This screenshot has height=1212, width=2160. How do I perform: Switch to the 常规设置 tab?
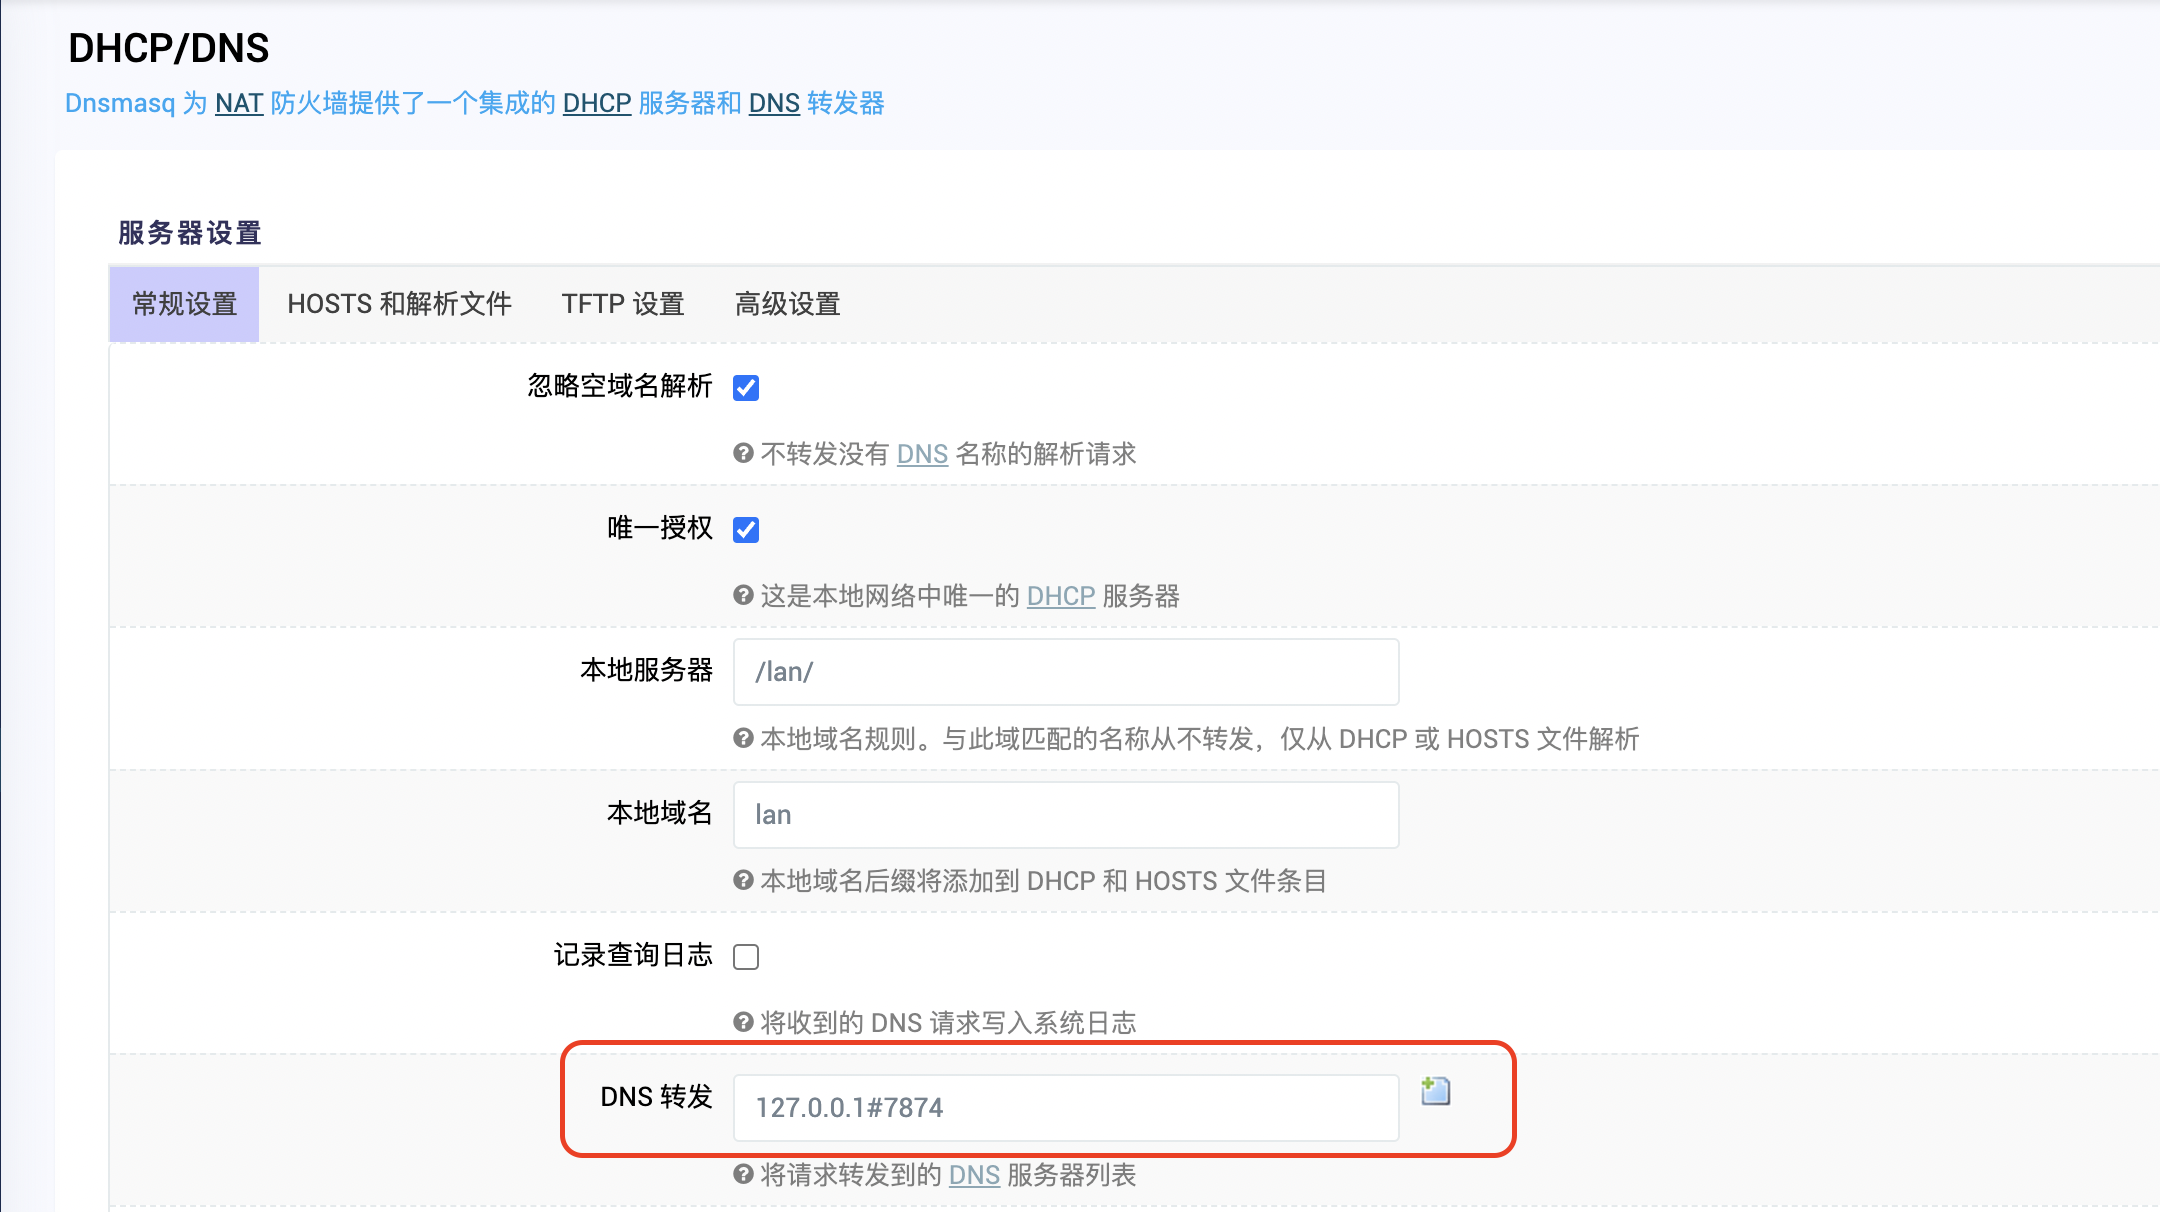point(184,304)
